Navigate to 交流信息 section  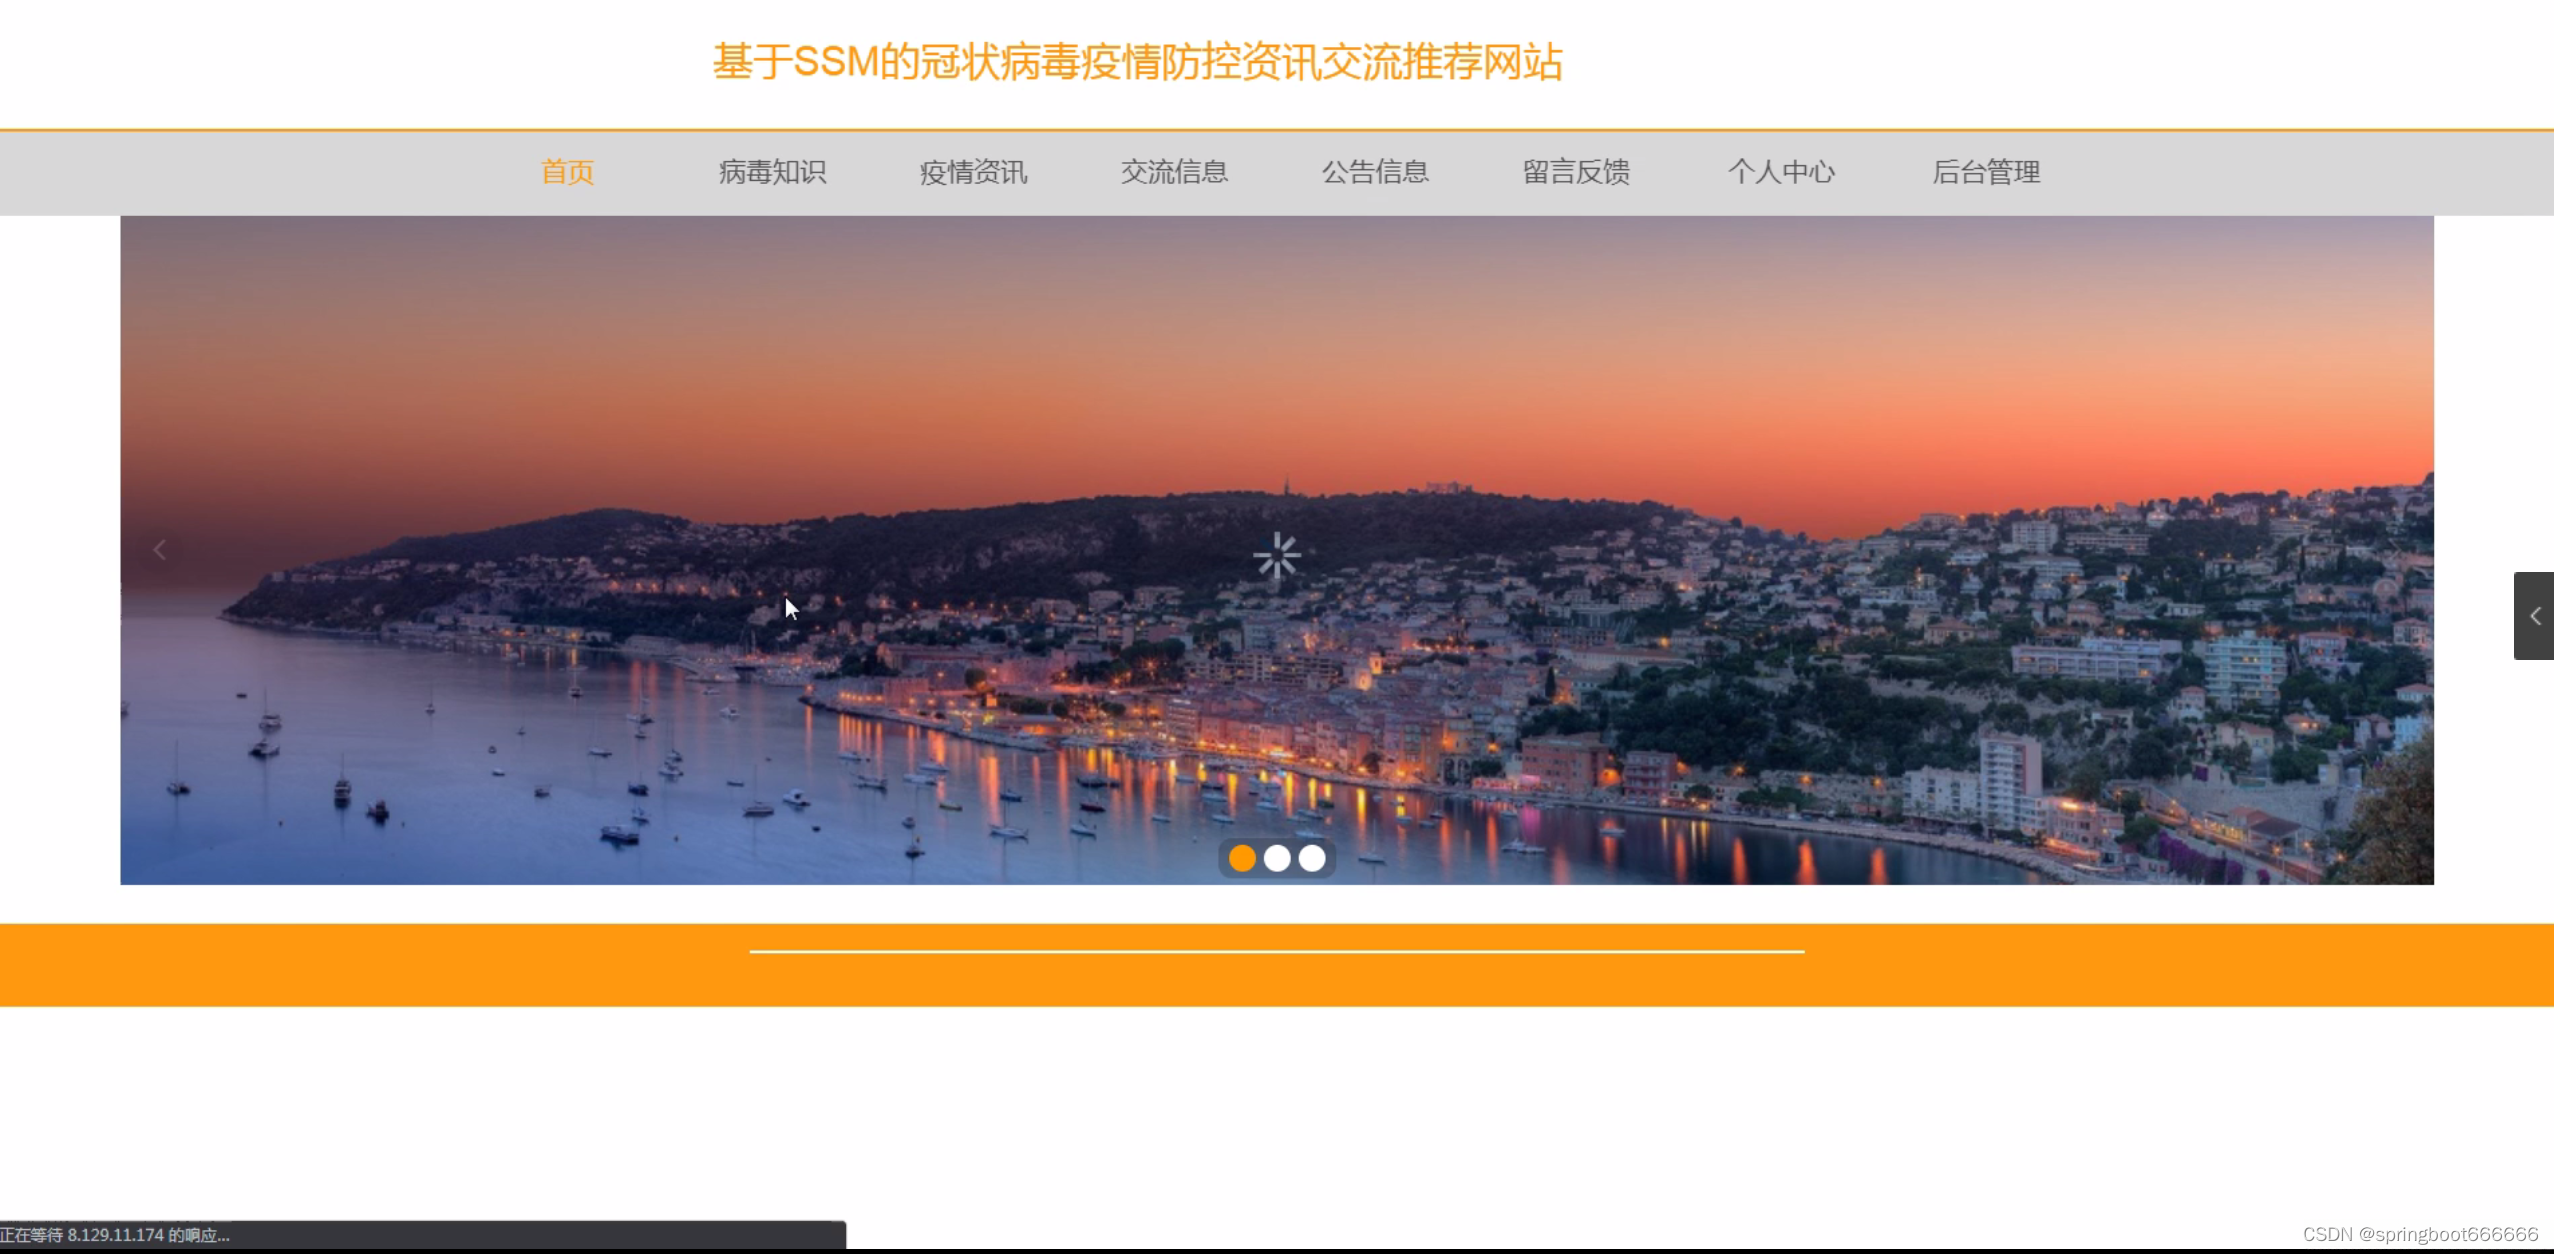[x=1174, y=172]
